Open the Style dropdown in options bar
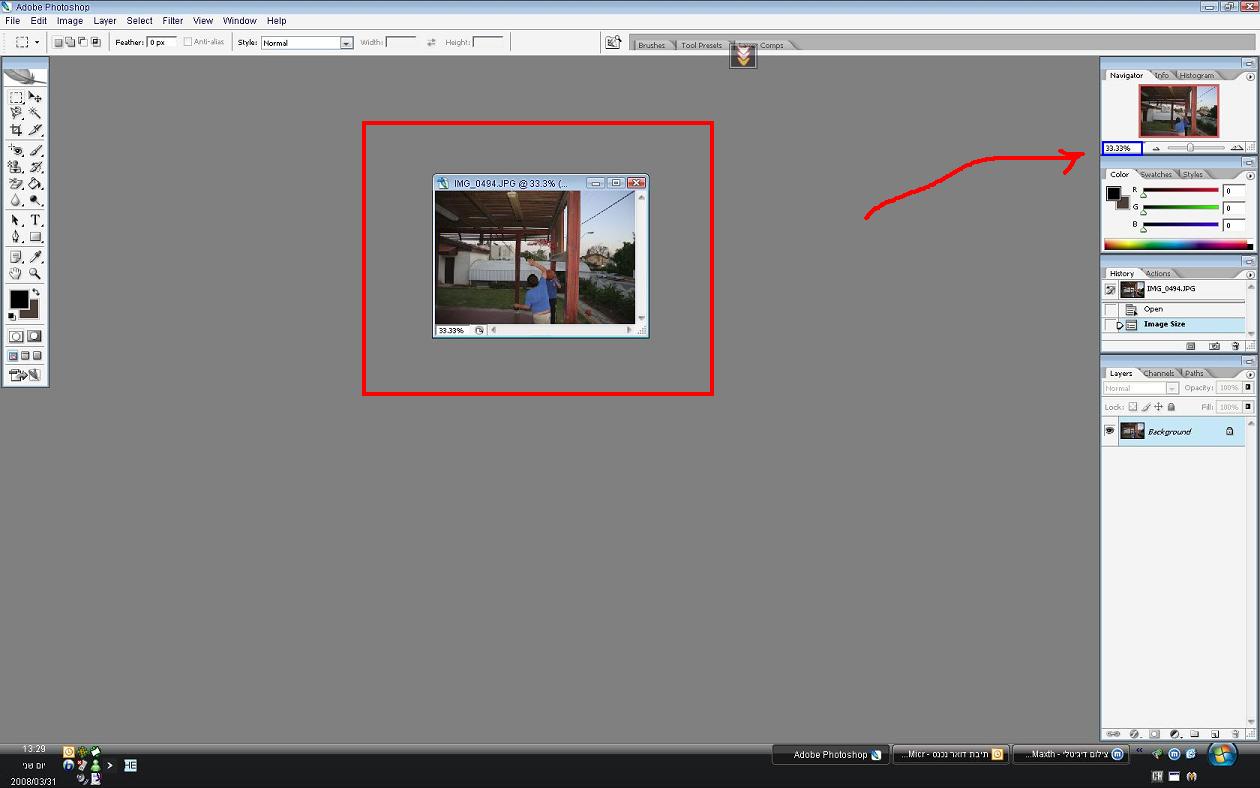This screenshot has width=1260, height=788. pyautogui.click(x=346, y=43)
